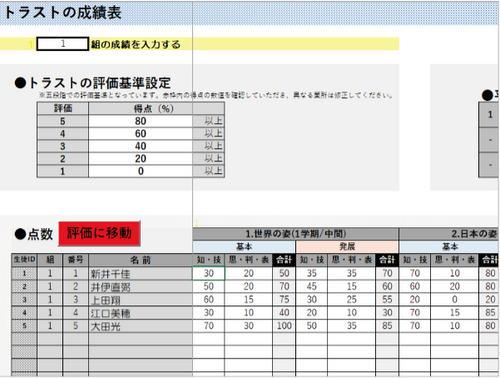
Task: Select 大田光's total cell showing 100
Action: [x=284, y=326]
